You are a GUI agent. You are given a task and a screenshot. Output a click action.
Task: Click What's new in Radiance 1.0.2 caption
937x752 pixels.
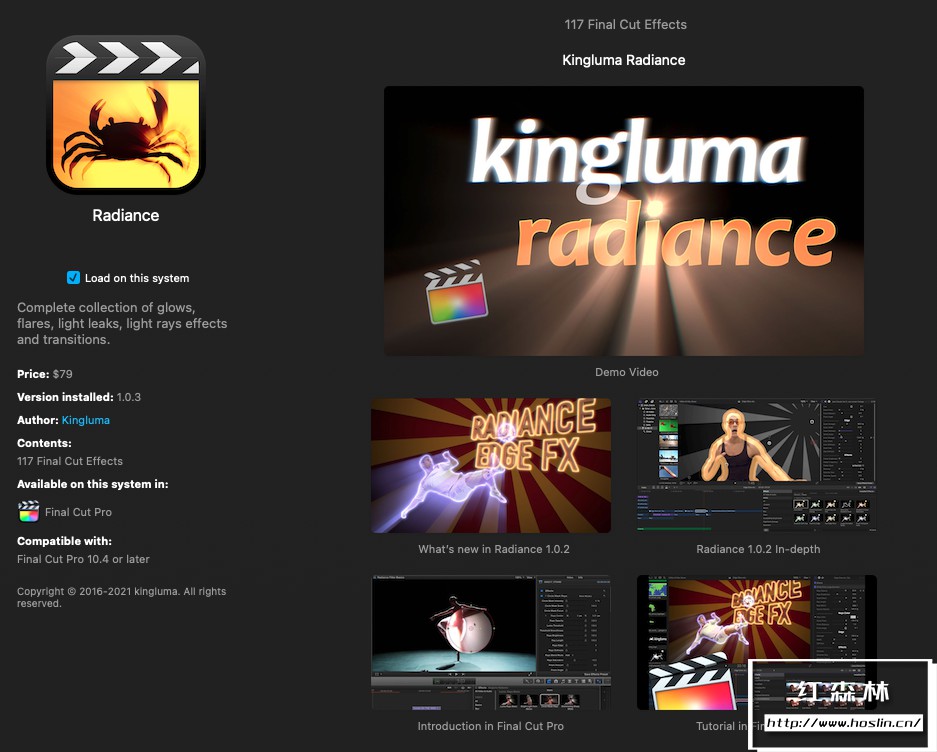pos(494,549)
